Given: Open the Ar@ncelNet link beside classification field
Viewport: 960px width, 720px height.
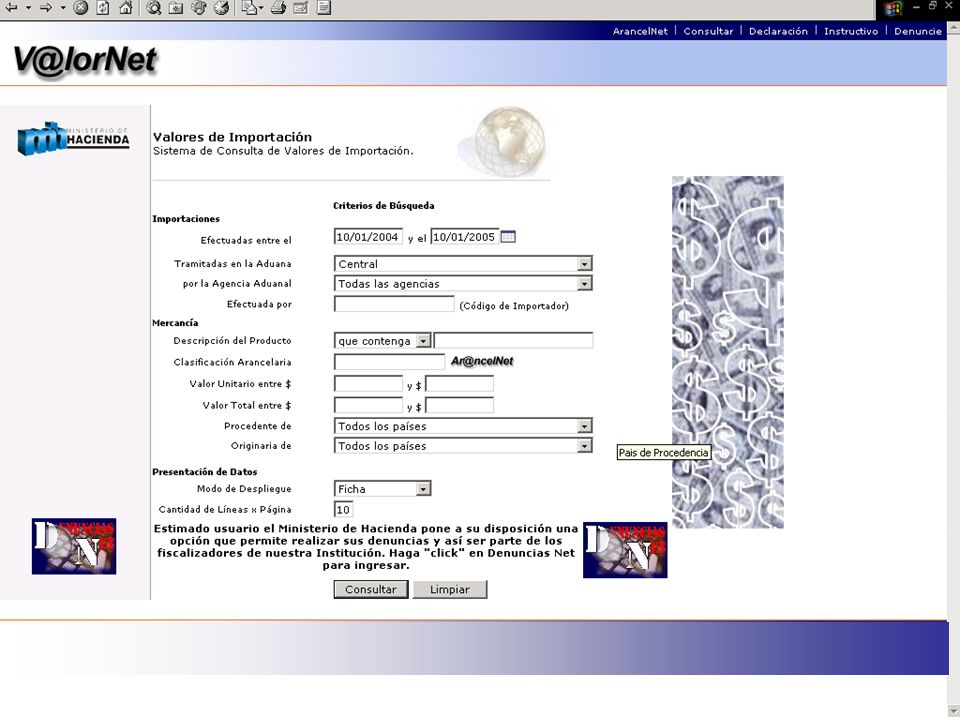Looking at the screenshot, I should tap(482, 361).
